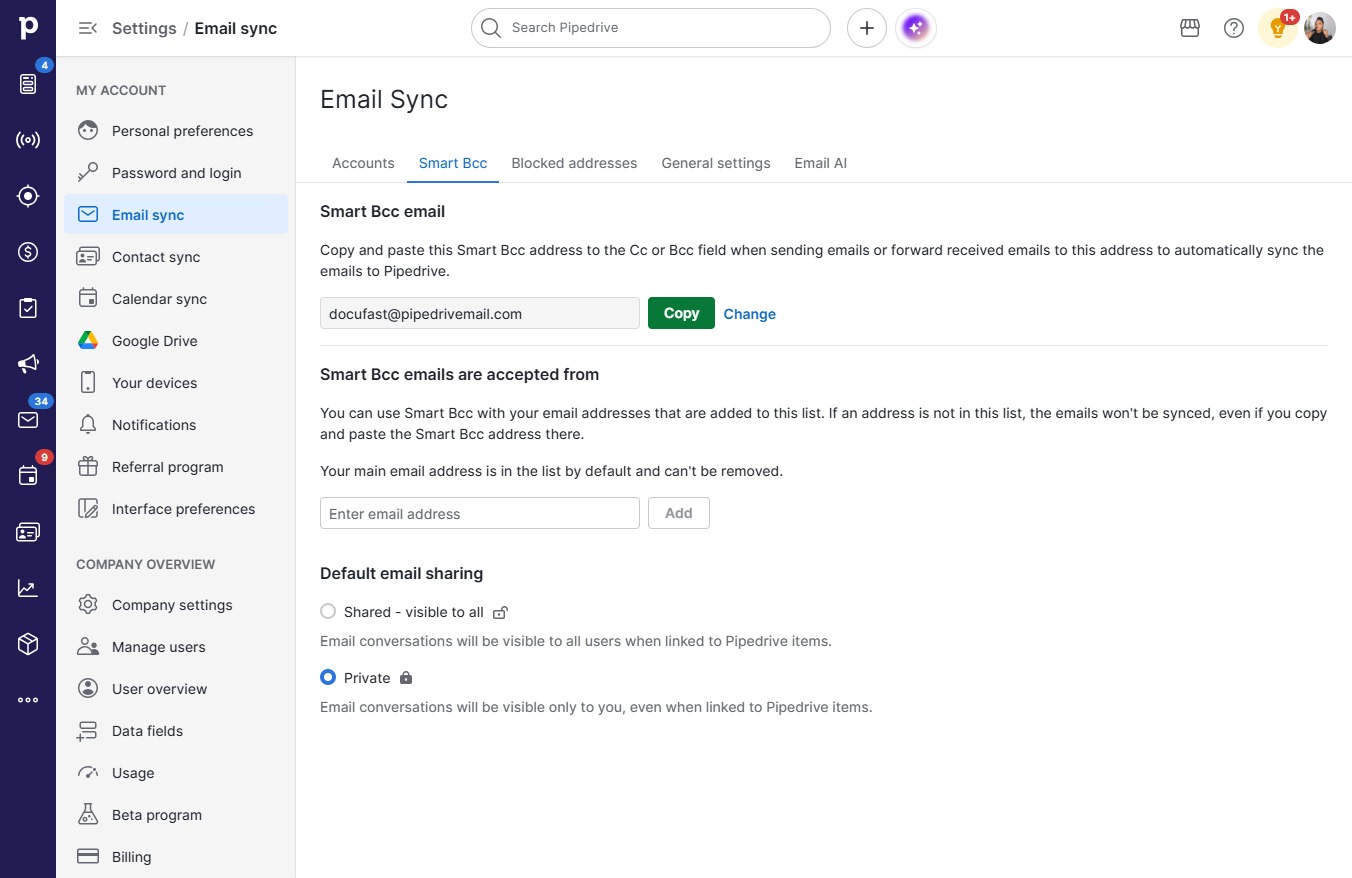The image size is (1352, 878).
Task: Open the Contacts card icon in left rail
Action: [x=28, y=532]
